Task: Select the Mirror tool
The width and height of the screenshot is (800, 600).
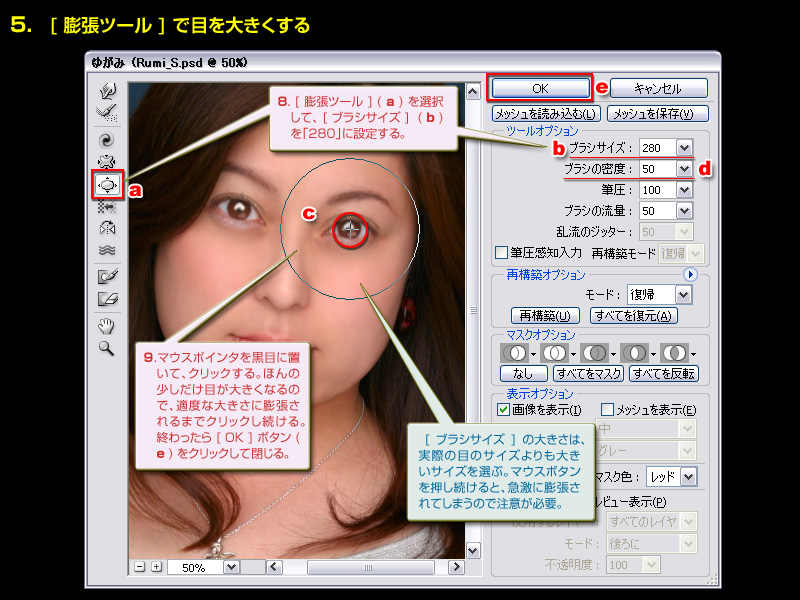Action: tap(107, 228)
